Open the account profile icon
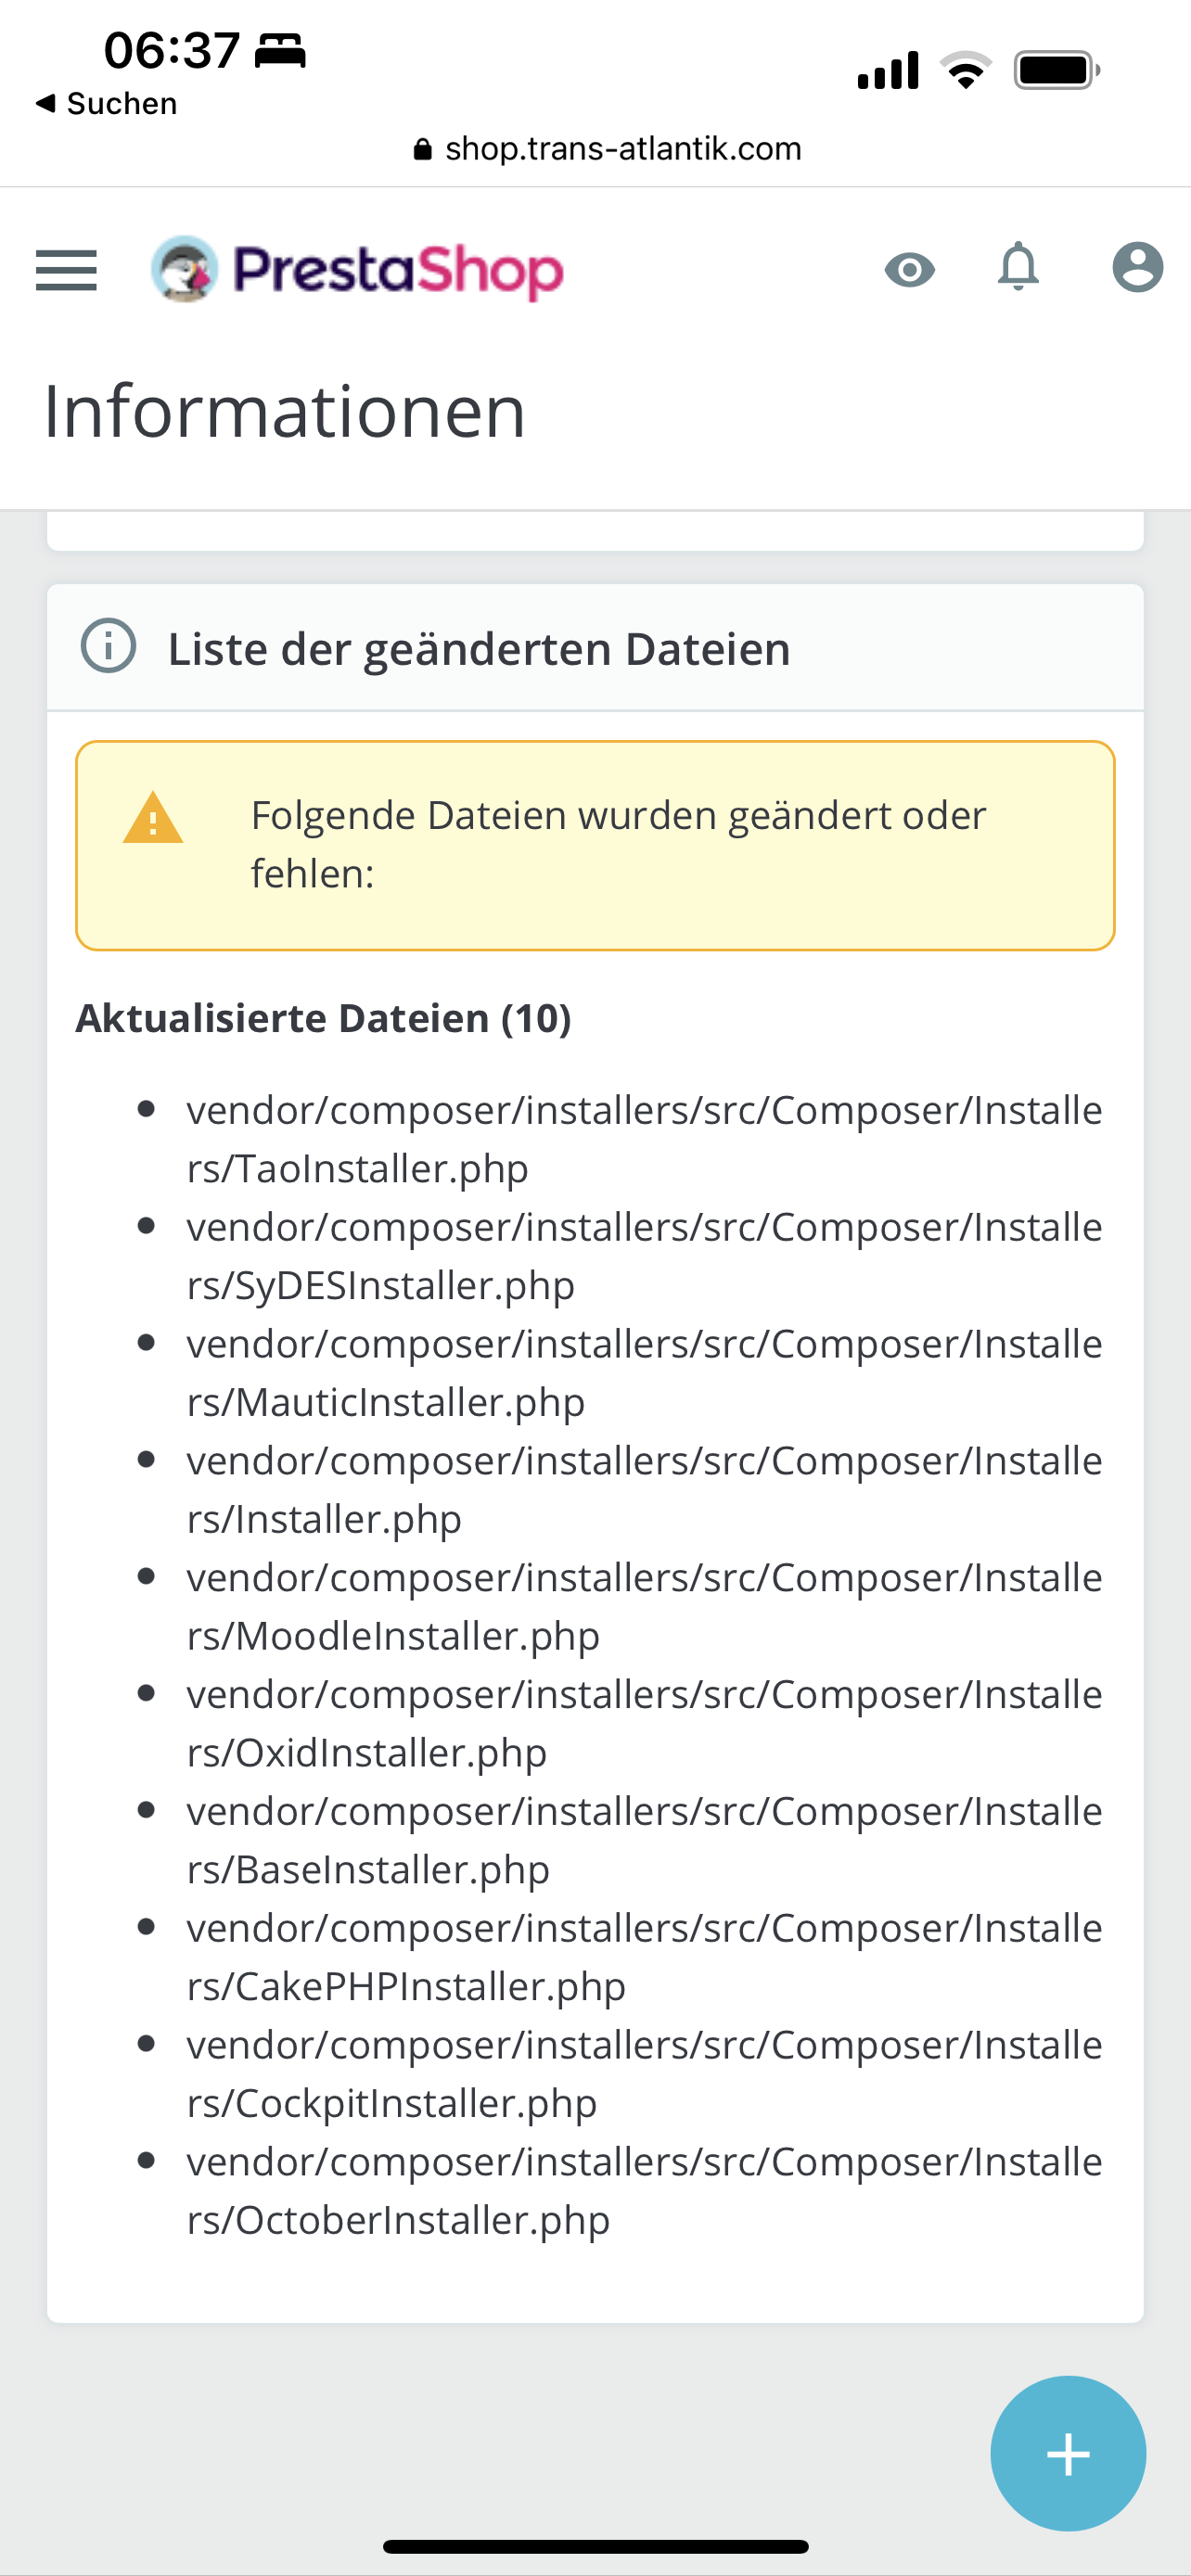 tap(1137, 268)
